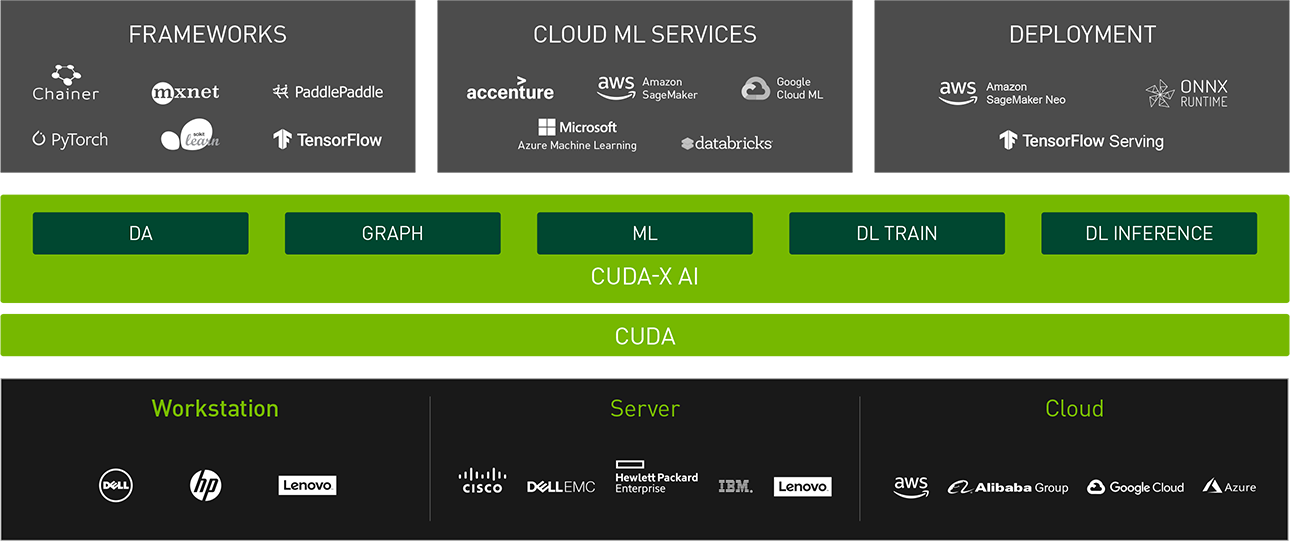Click the Accenture logo
1290x541 pixels.
tap(510, 89)
